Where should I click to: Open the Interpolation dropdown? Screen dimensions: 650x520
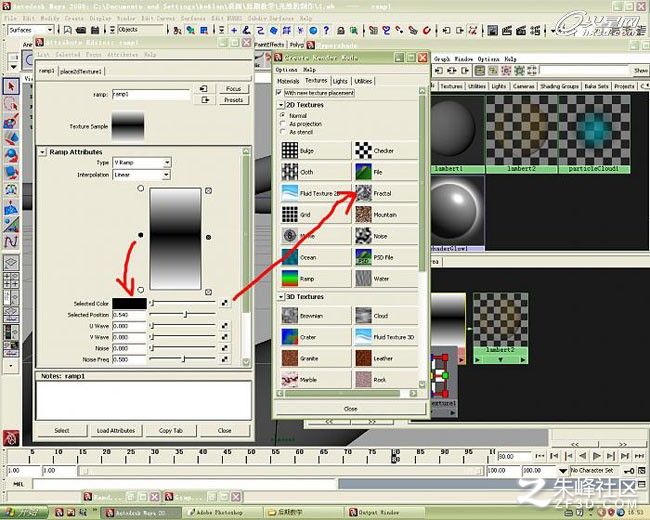(142, 175)
